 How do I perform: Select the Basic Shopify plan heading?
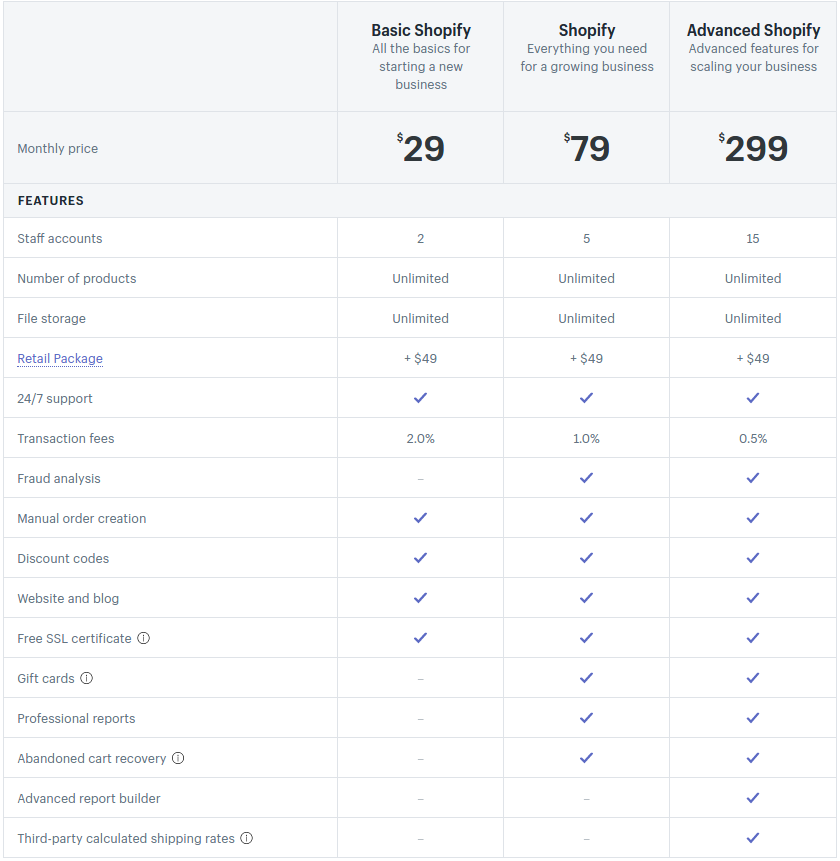coord(421,30)
